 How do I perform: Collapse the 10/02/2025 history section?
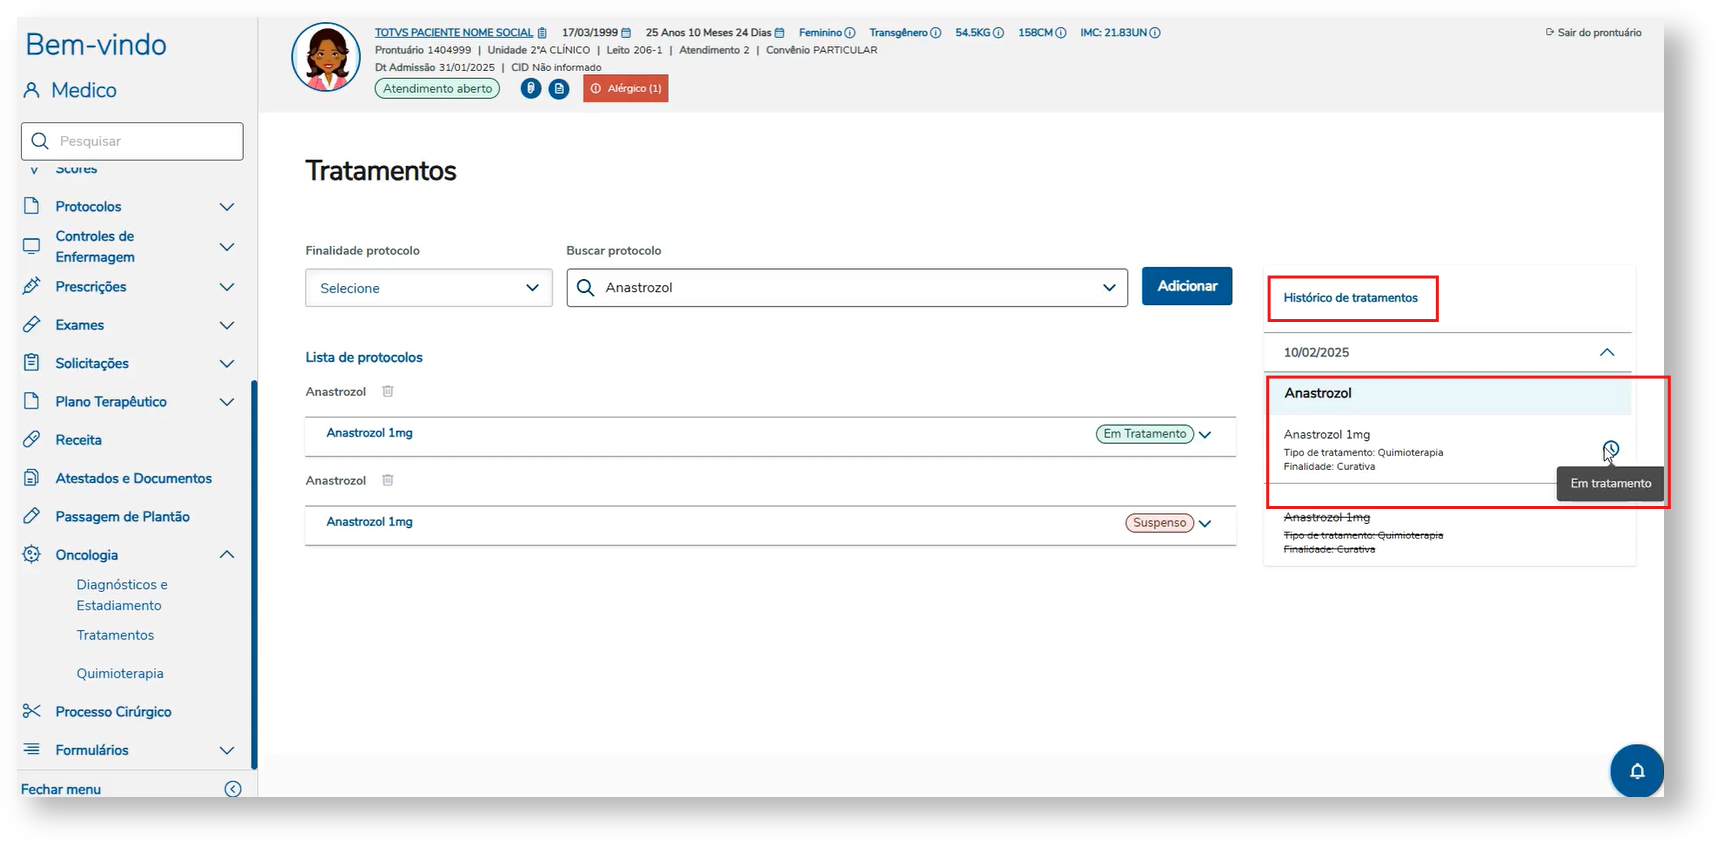coord(1606,352)
